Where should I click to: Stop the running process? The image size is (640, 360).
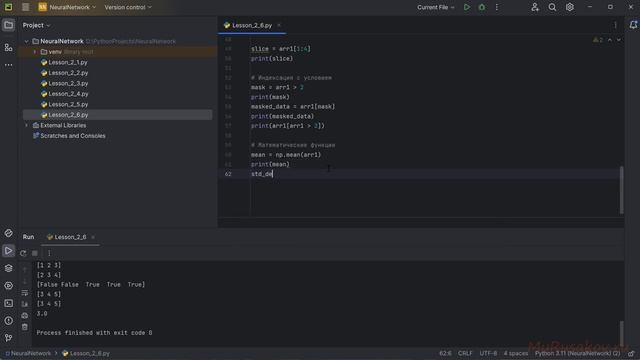(35, 253)
